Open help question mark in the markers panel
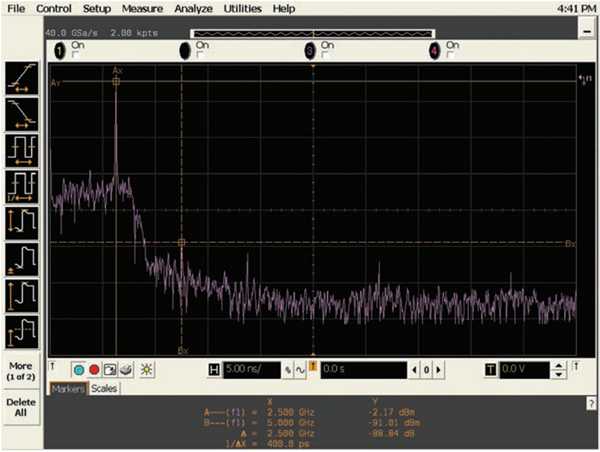600x452 pixels. coord(591,403)
